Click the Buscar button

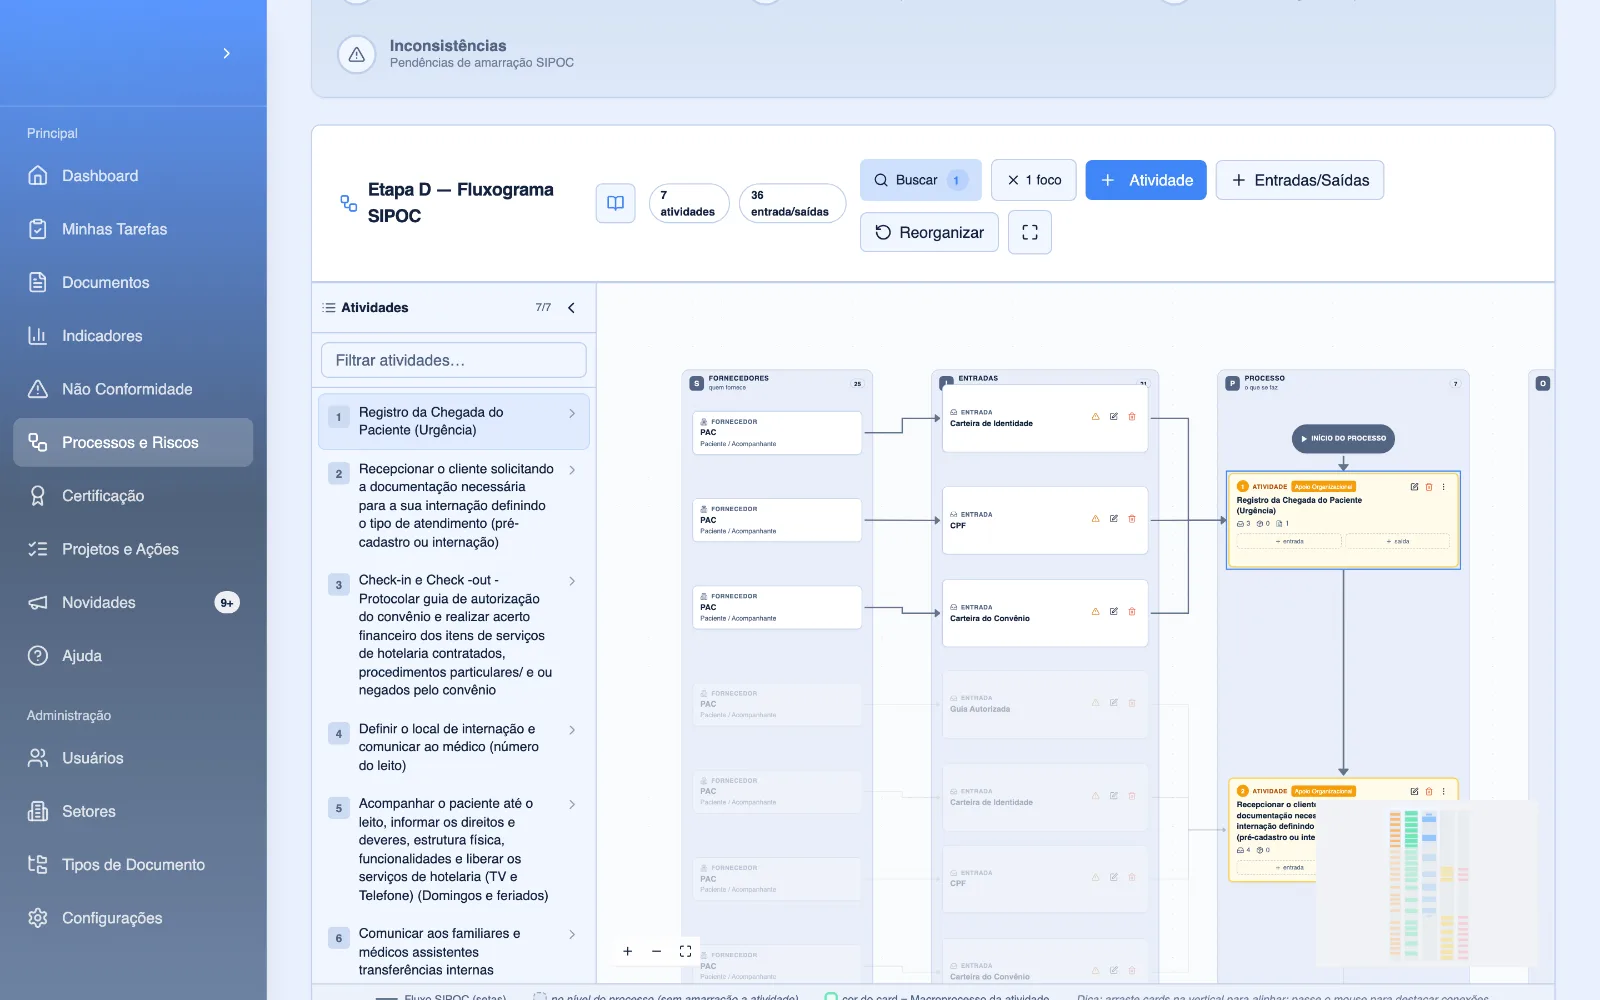tap(920, 180)
